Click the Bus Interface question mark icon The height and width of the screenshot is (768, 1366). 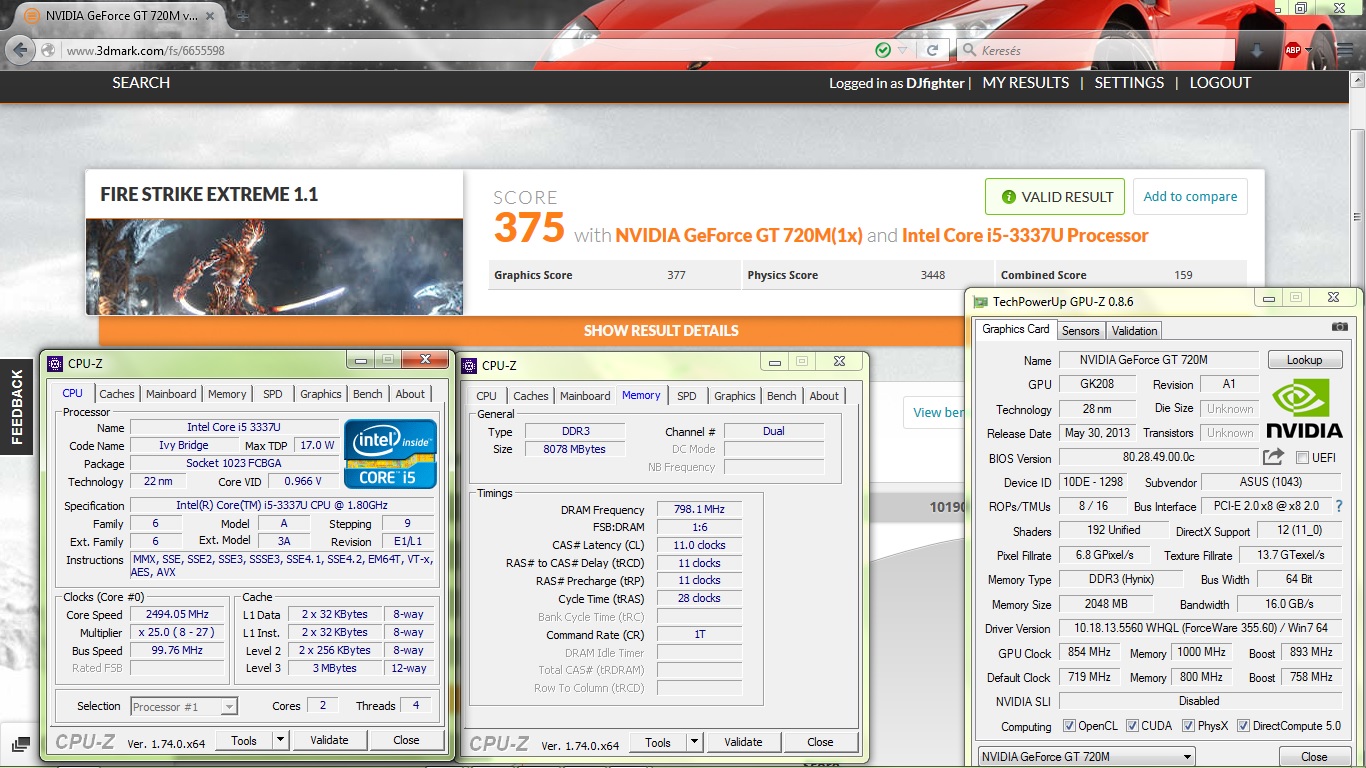click(x=1338, y=507)
